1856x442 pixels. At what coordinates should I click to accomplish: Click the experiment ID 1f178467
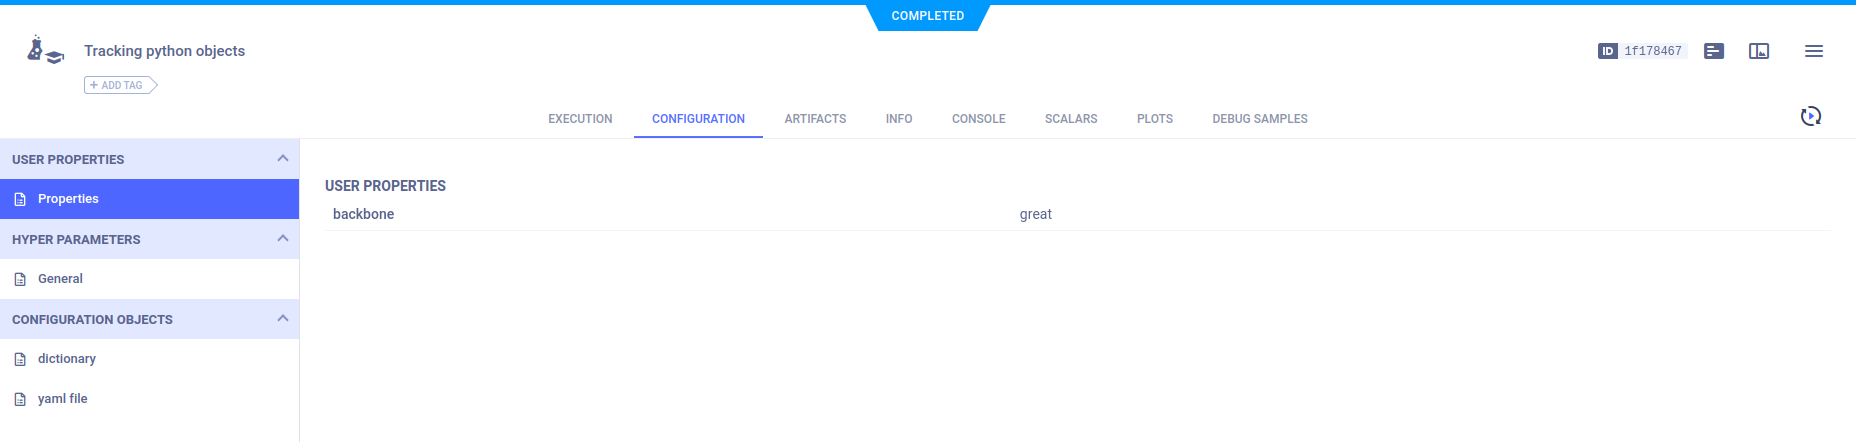coord(1652,51)
